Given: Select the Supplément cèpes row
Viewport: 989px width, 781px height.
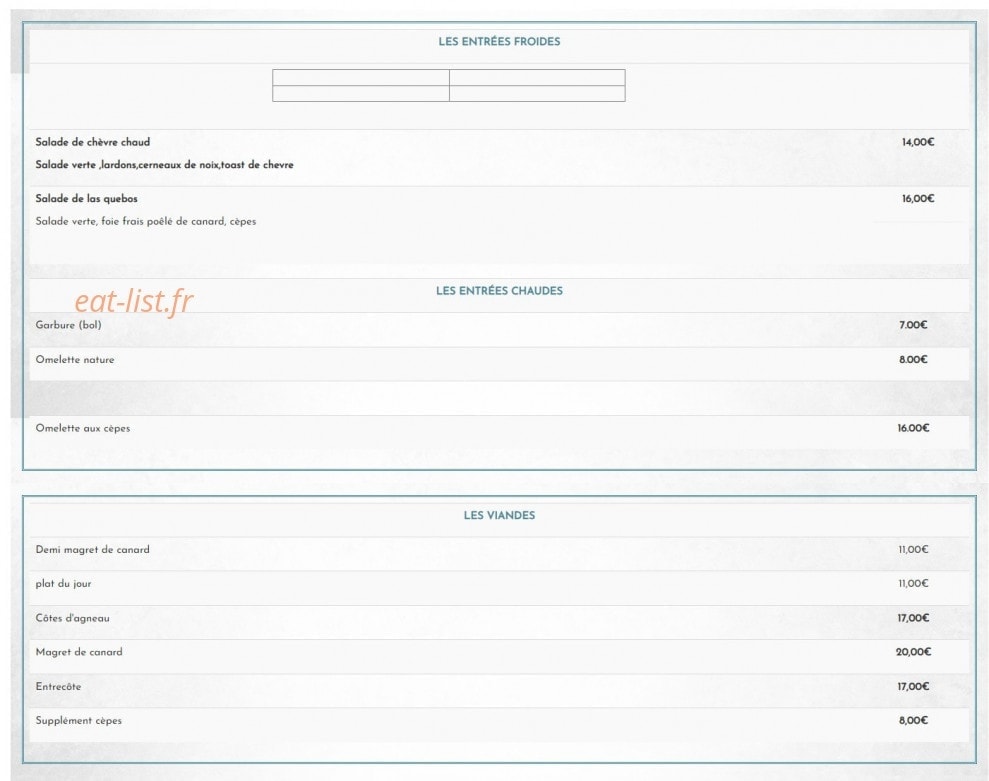Looking at the screenshot, I should (499, 721).
